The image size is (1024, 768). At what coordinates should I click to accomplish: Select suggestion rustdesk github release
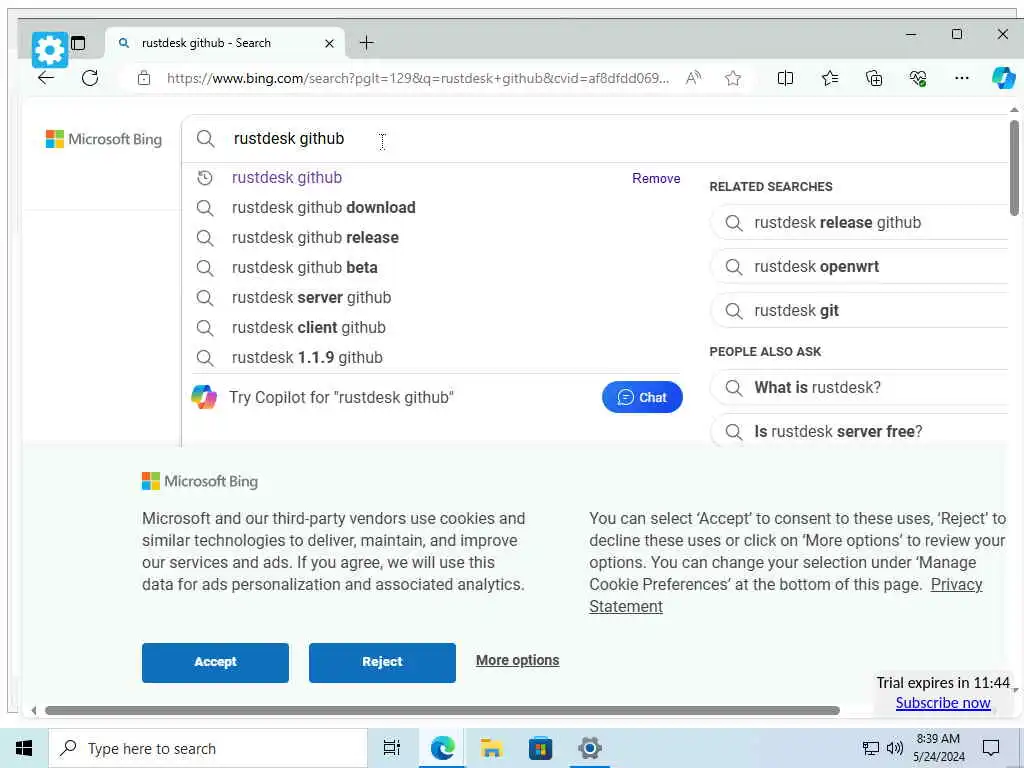coord(438,238)
